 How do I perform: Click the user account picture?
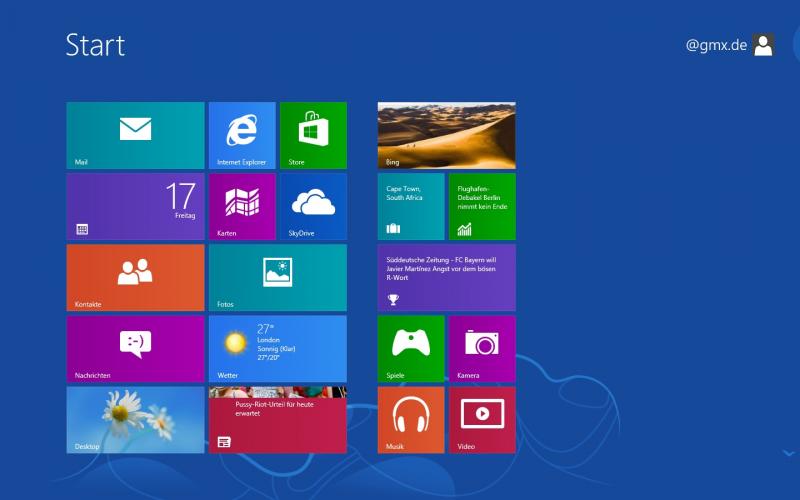pyautogui.click(x=763, y=45)
